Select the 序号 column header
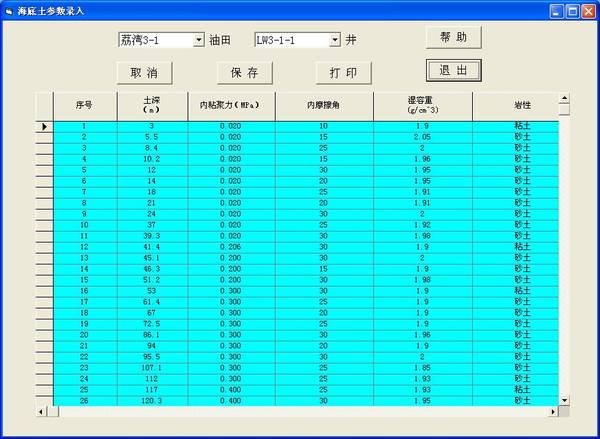 pyautogui.click(x=84, y=106)
